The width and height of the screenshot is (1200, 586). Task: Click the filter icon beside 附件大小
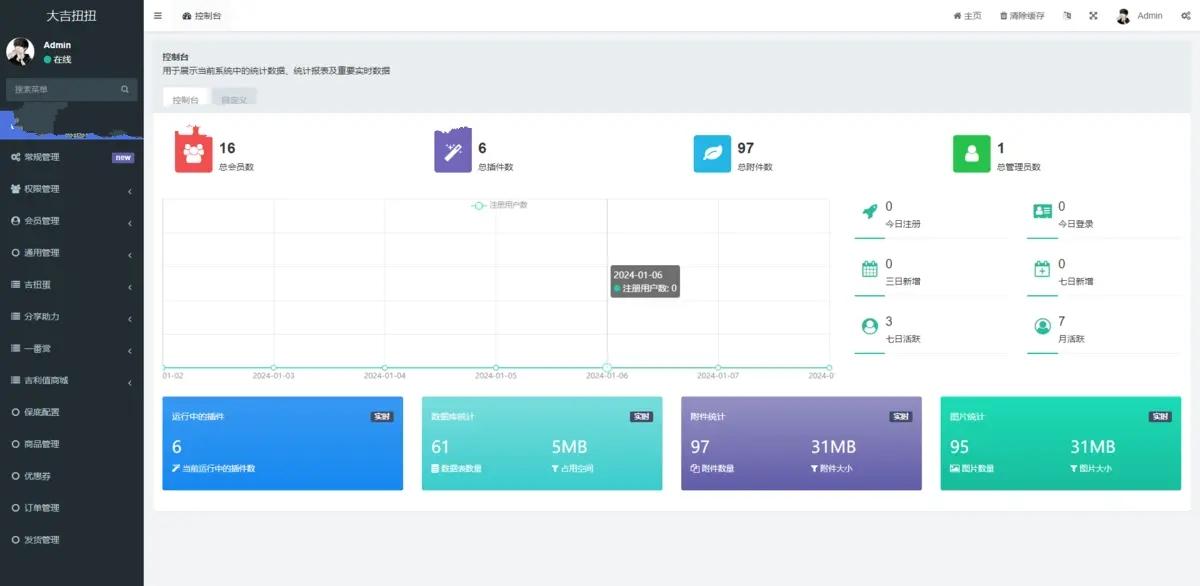814,468
